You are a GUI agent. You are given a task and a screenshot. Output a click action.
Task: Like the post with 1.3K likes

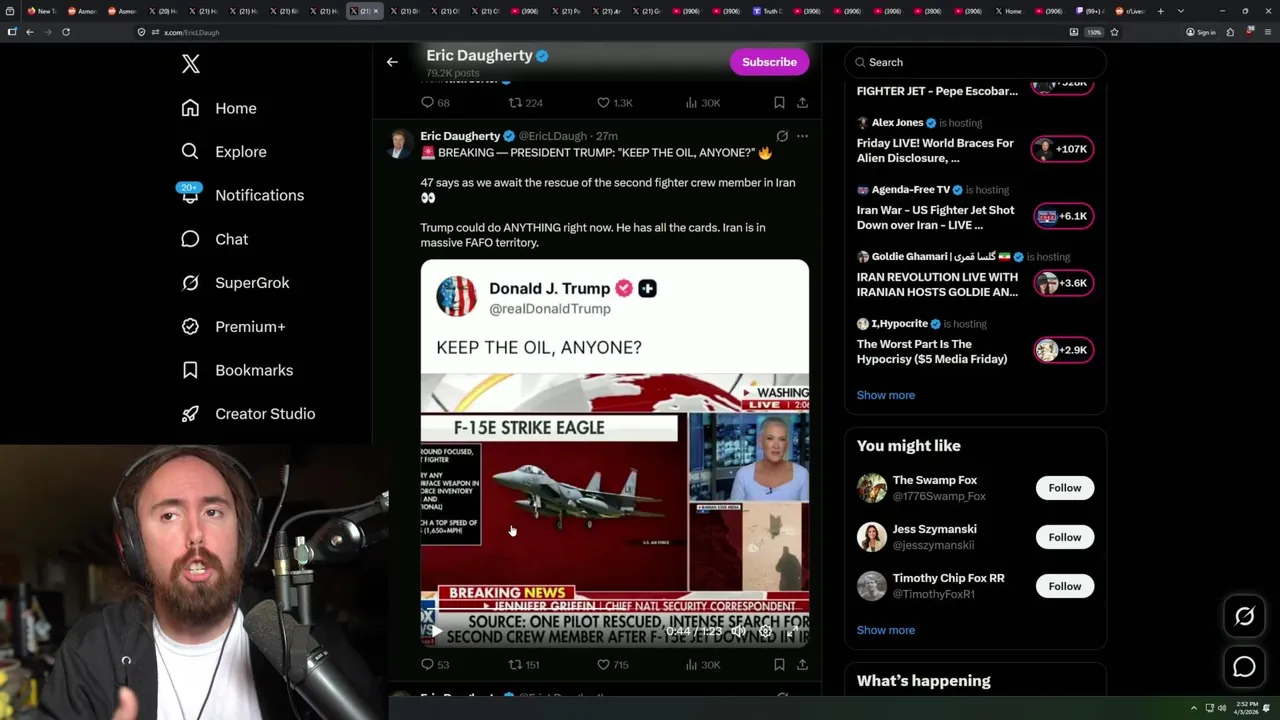tap(614, 102)
